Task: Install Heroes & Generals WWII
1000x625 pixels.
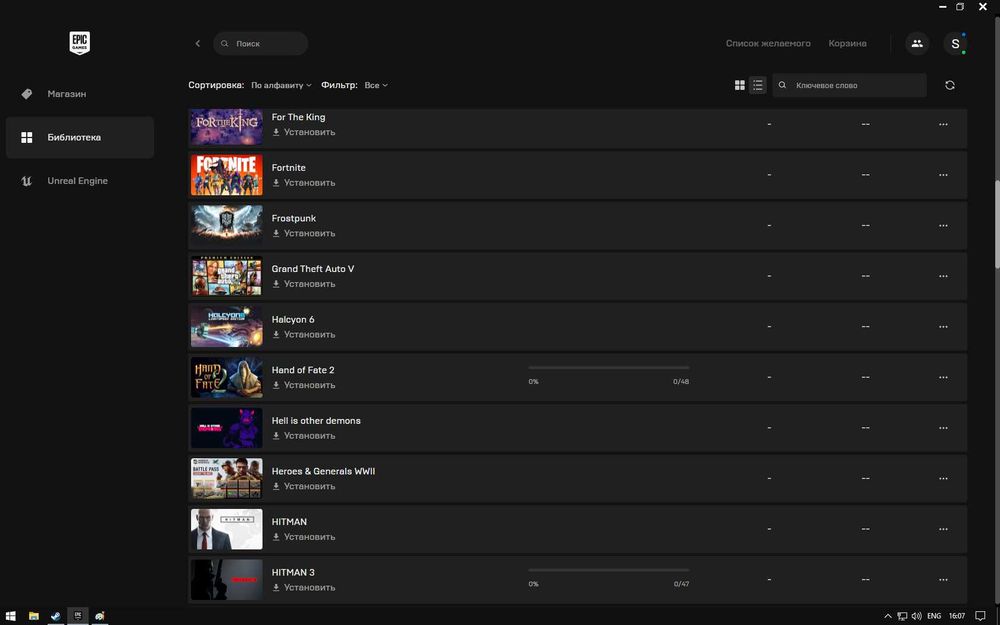Action: tap(304, 486)
